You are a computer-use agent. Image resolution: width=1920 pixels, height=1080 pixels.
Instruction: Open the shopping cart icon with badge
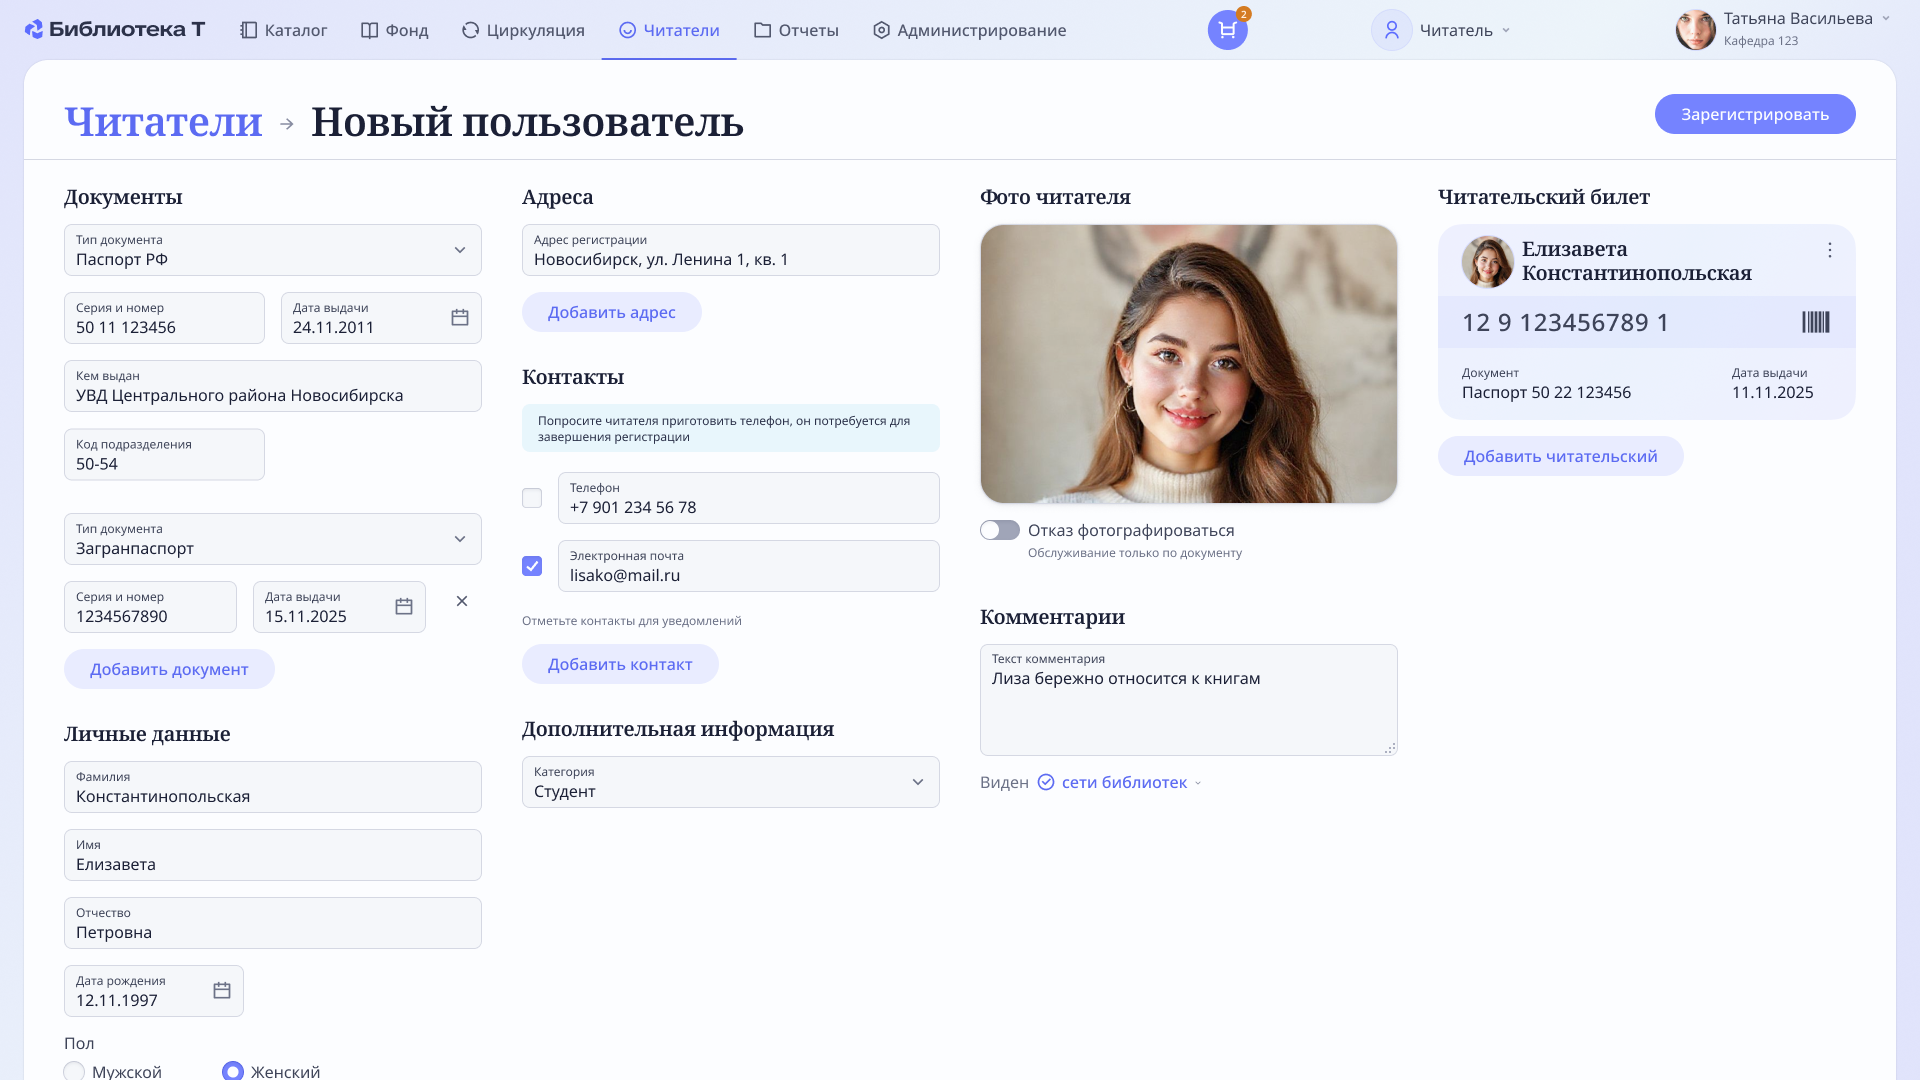point(1227,30)
